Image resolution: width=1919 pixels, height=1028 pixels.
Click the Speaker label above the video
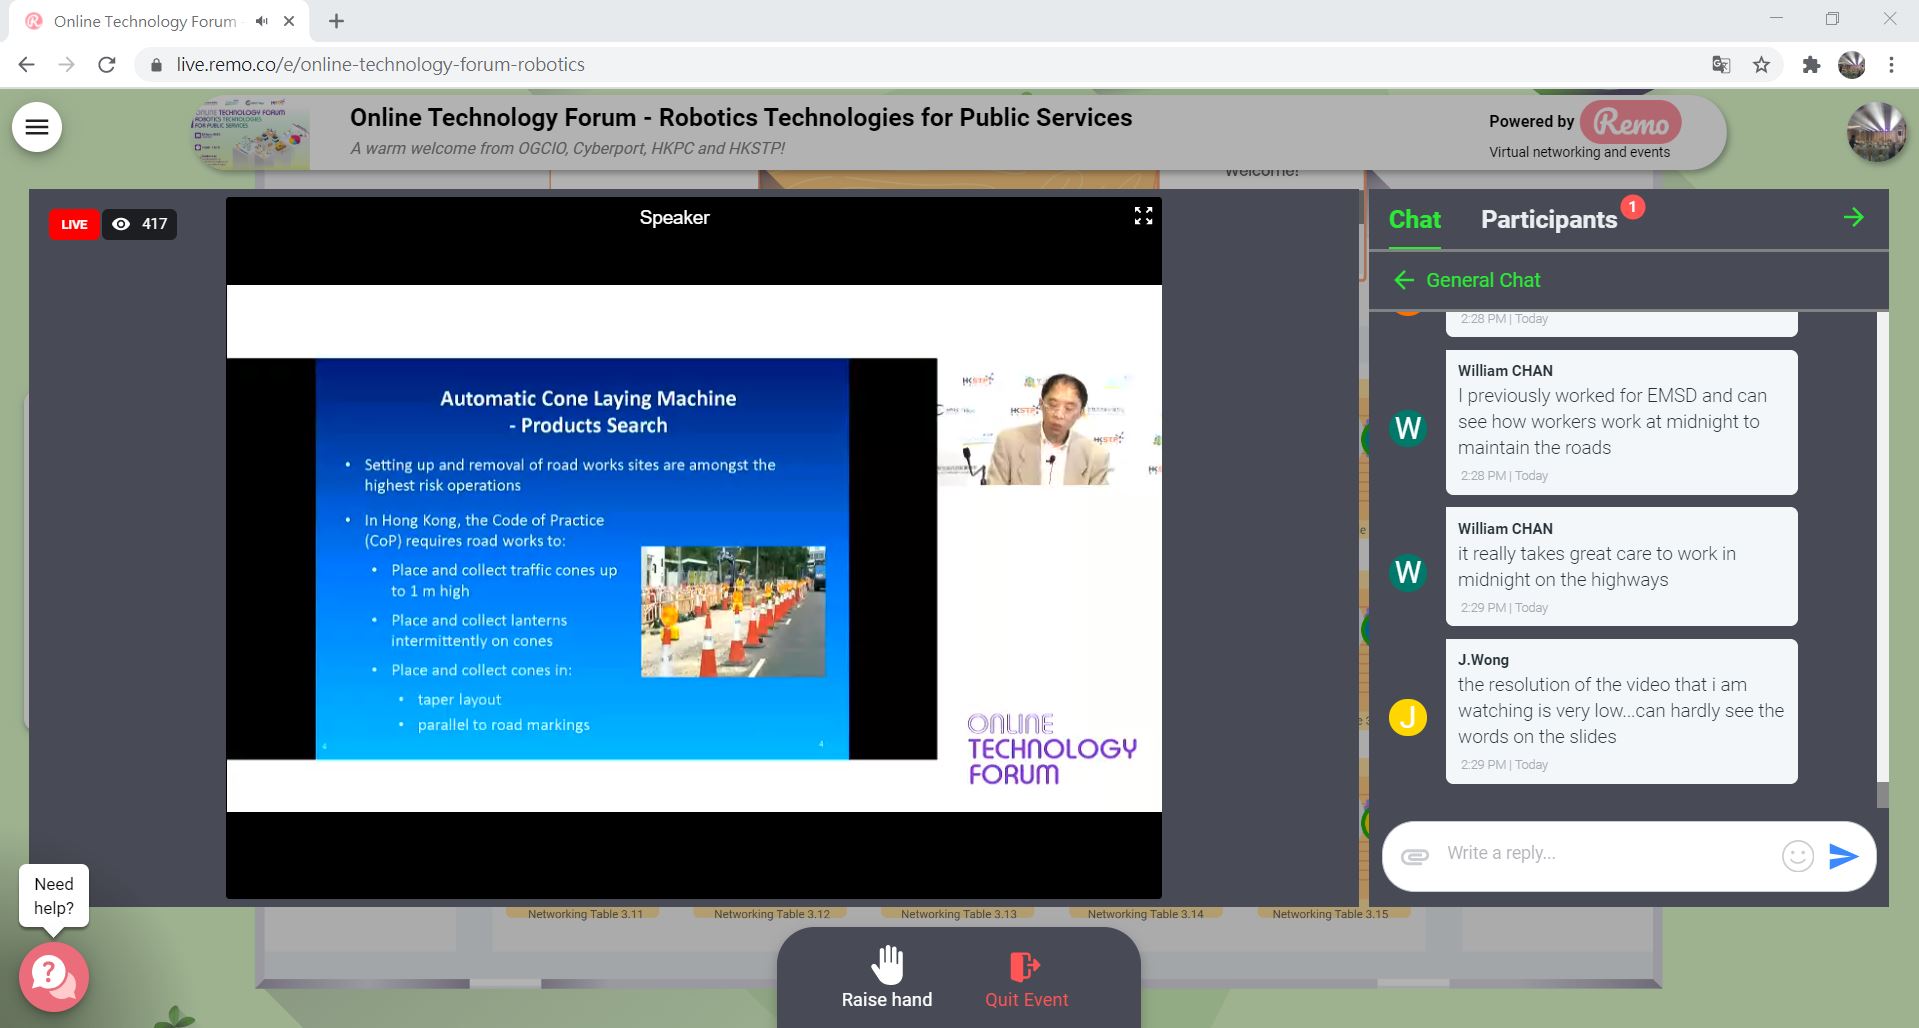coord(674,217)
